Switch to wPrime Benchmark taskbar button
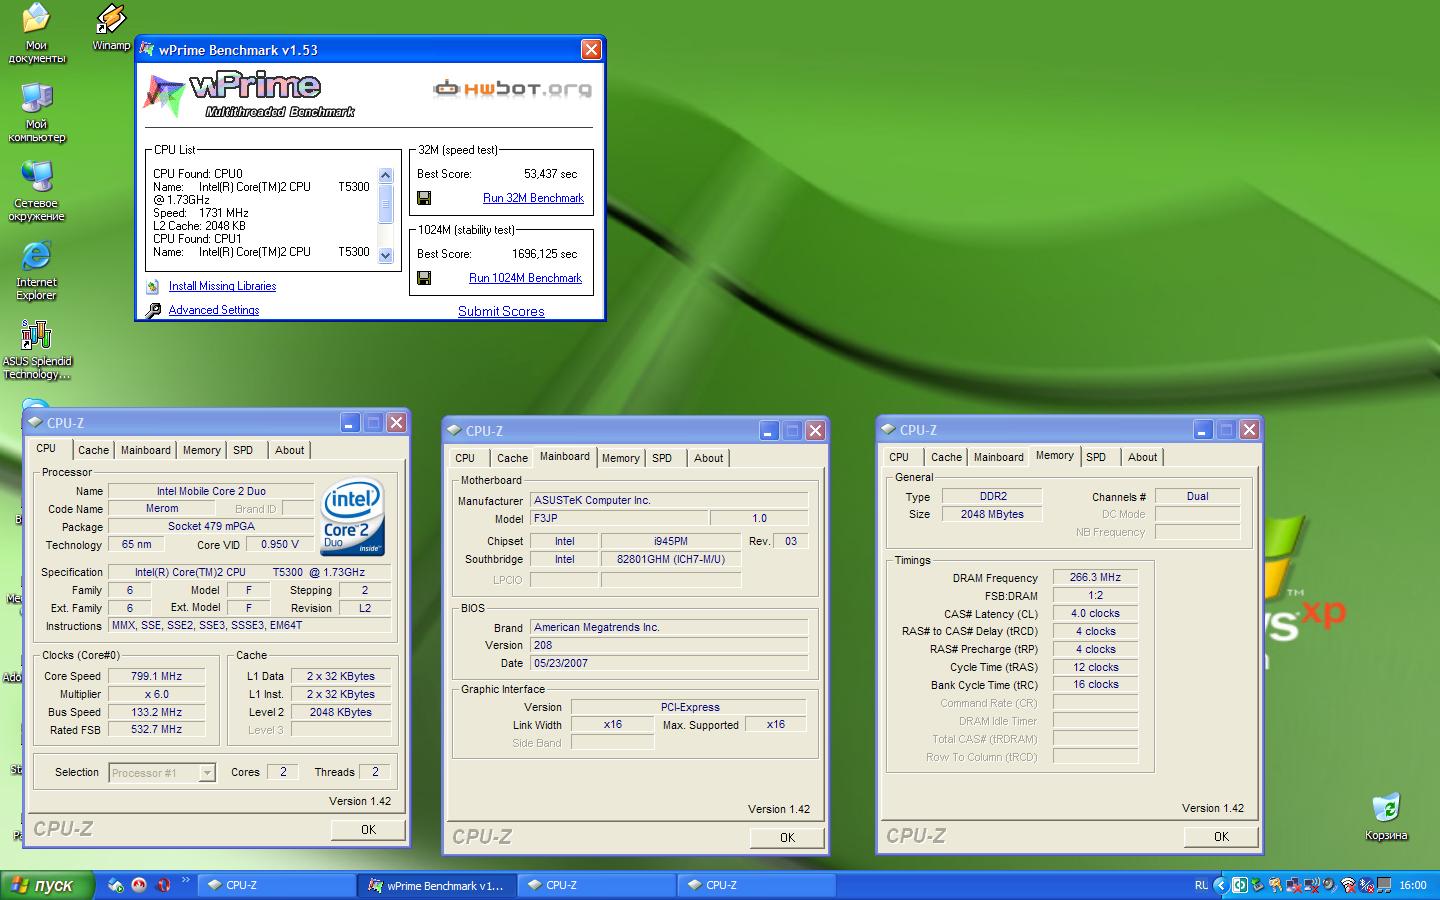Viewport: 1440px width, 900px height. click(x=436, y=885)
